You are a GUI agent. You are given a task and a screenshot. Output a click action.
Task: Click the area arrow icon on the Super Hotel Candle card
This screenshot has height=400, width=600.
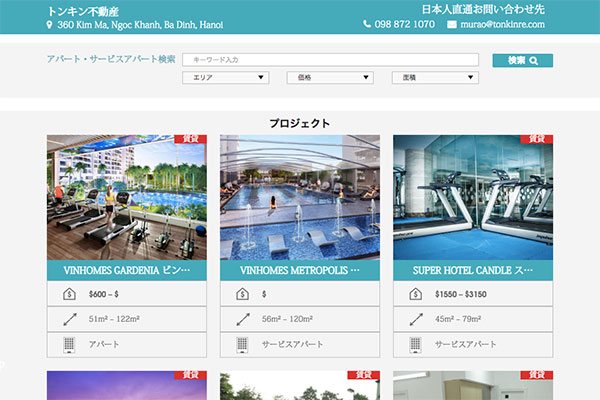(x=416, y=319)
